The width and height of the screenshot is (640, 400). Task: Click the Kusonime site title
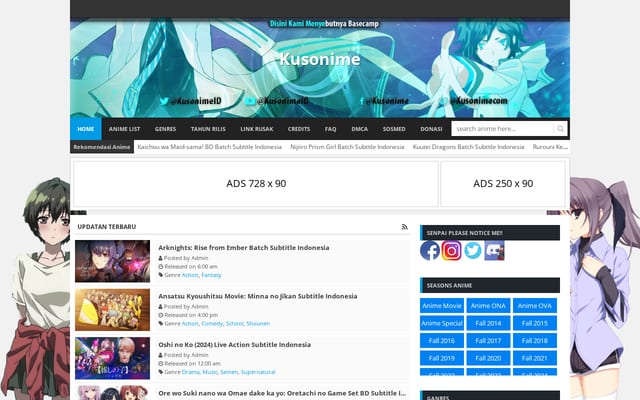coord(320,59)
